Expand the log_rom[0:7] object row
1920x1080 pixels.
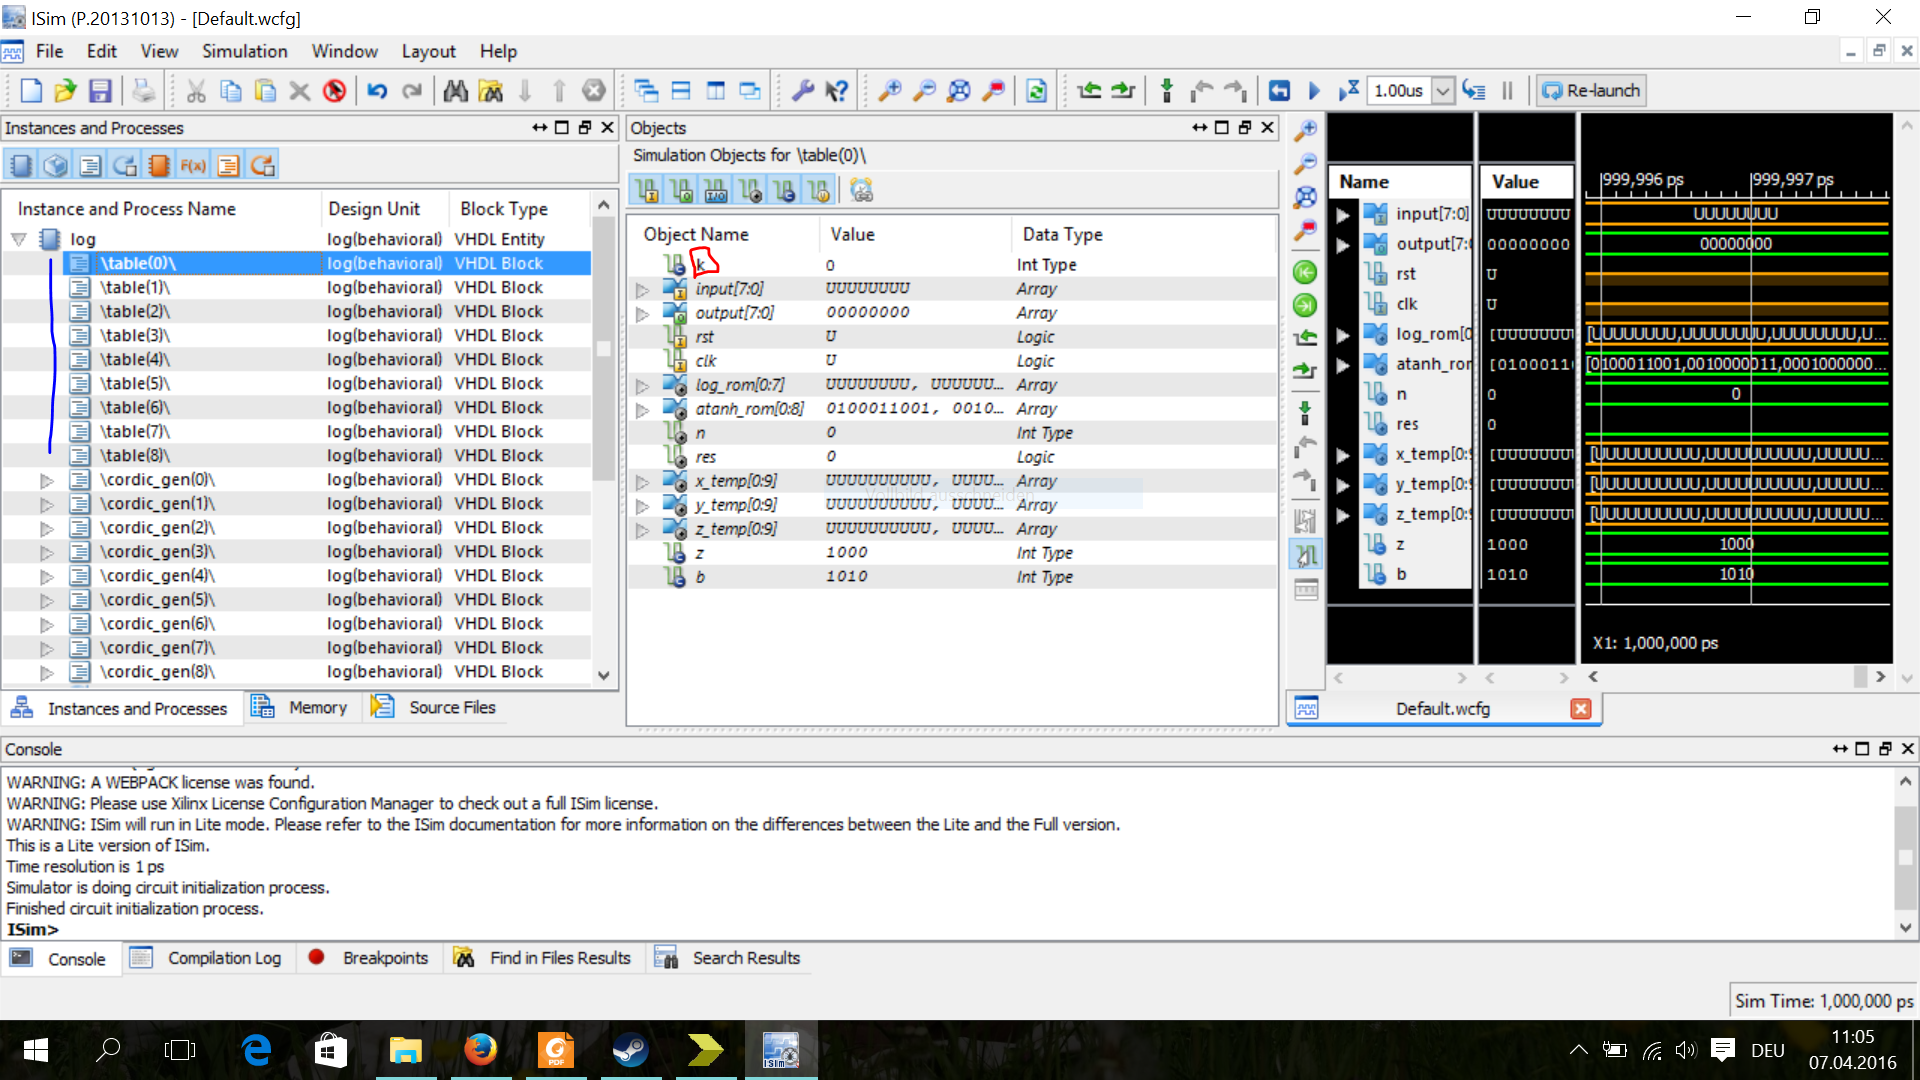(x=642, y=386)
